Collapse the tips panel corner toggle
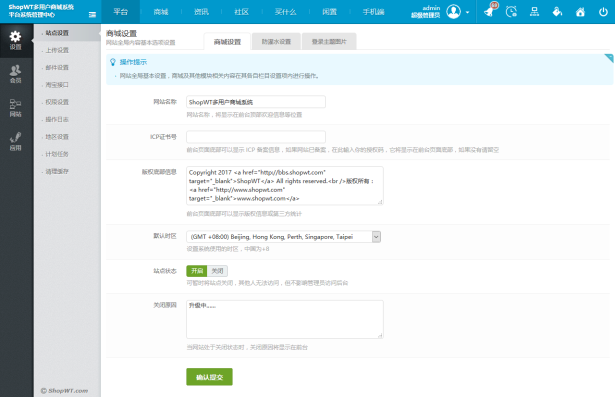 (609, 58)
